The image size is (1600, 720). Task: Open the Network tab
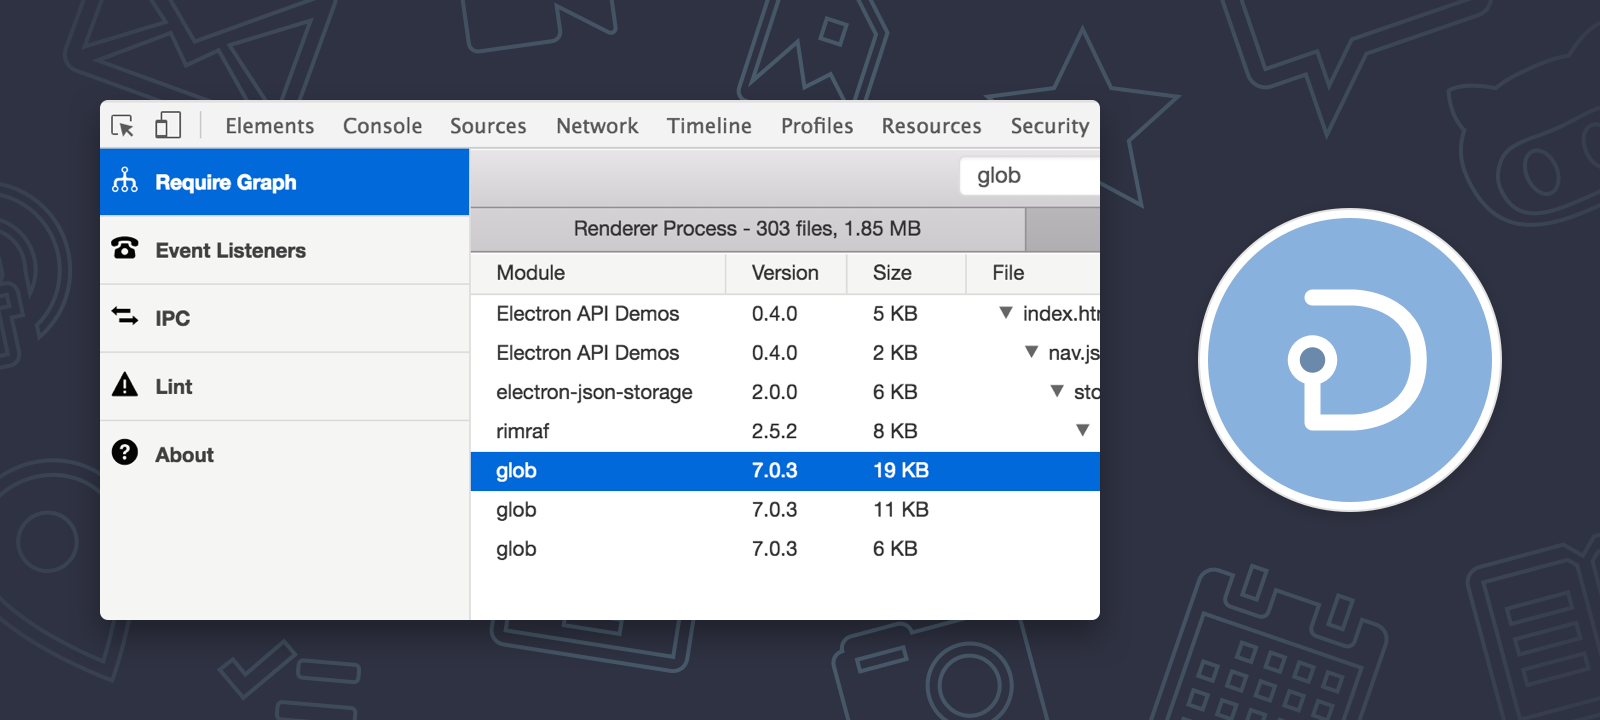(597, 126)
